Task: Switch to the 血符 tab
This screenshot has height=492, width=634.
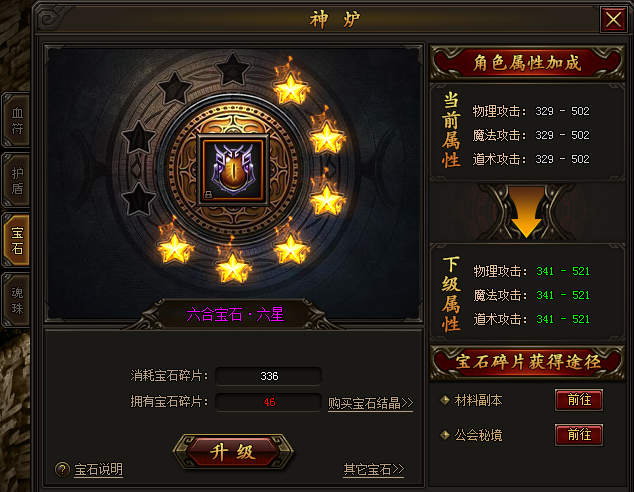Action: click(17, 120)
